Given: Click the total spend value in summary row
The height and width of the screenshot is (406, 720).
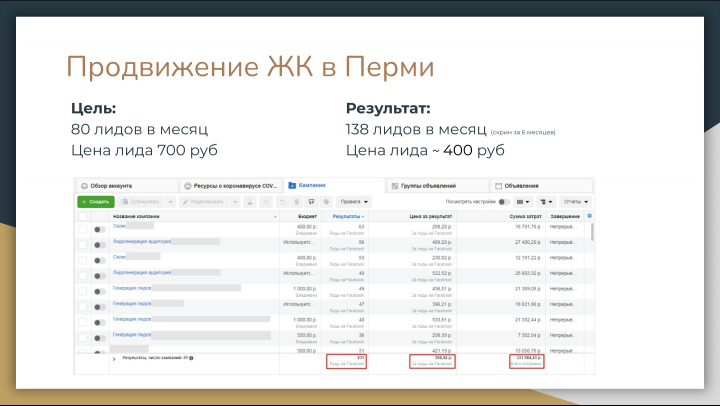Looking at the screenshot, I should point(529,357).
